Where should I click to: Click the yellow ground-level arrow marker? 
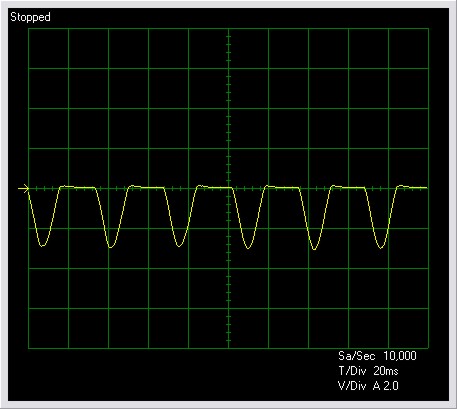click(23, 189)
